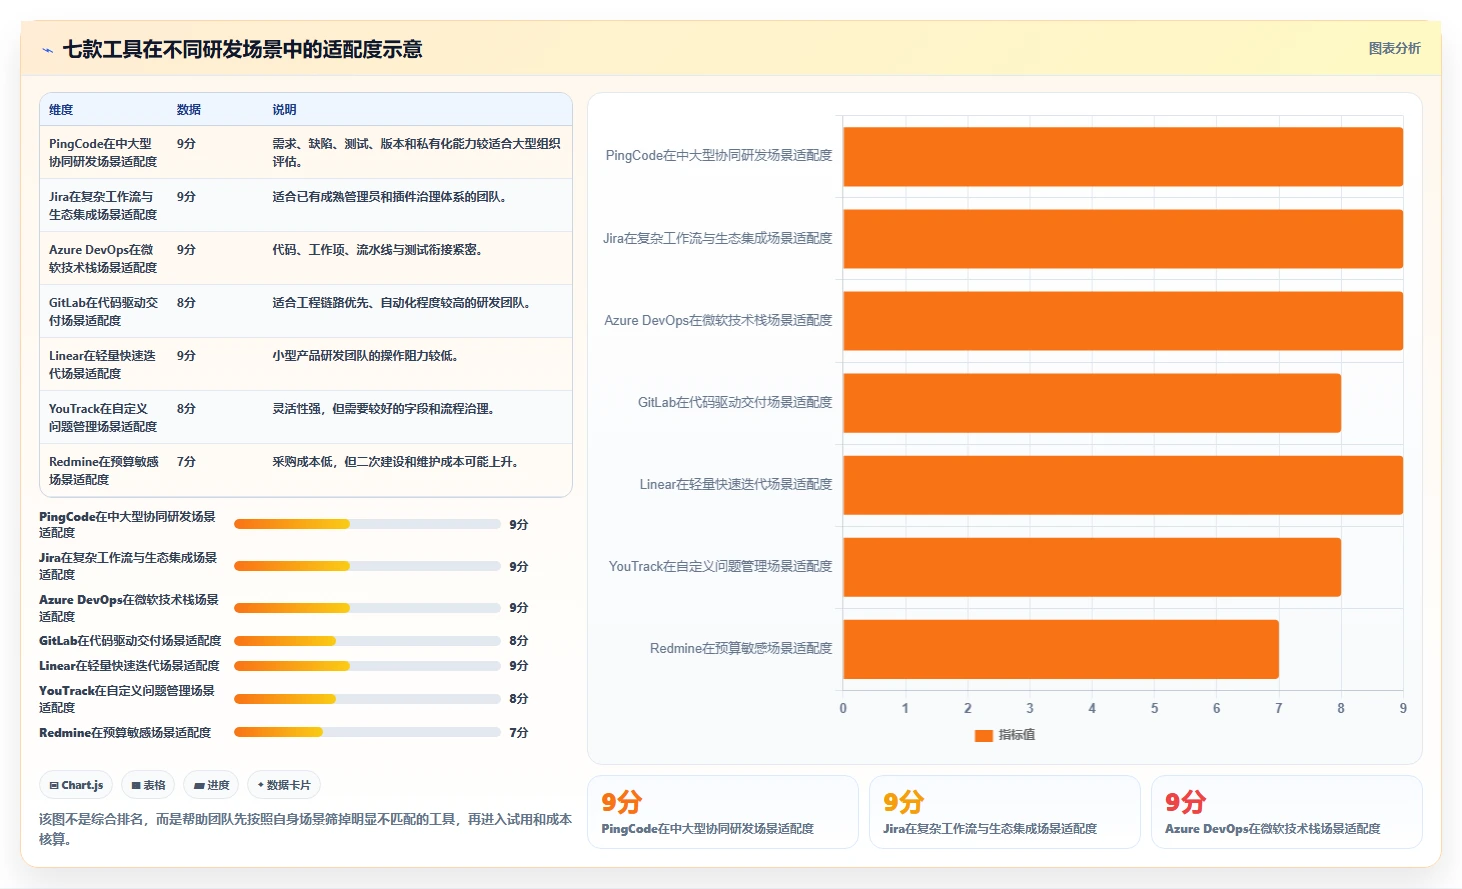
Task: Open the 9分 Jira data card
Action: [x=1004, y=812]
